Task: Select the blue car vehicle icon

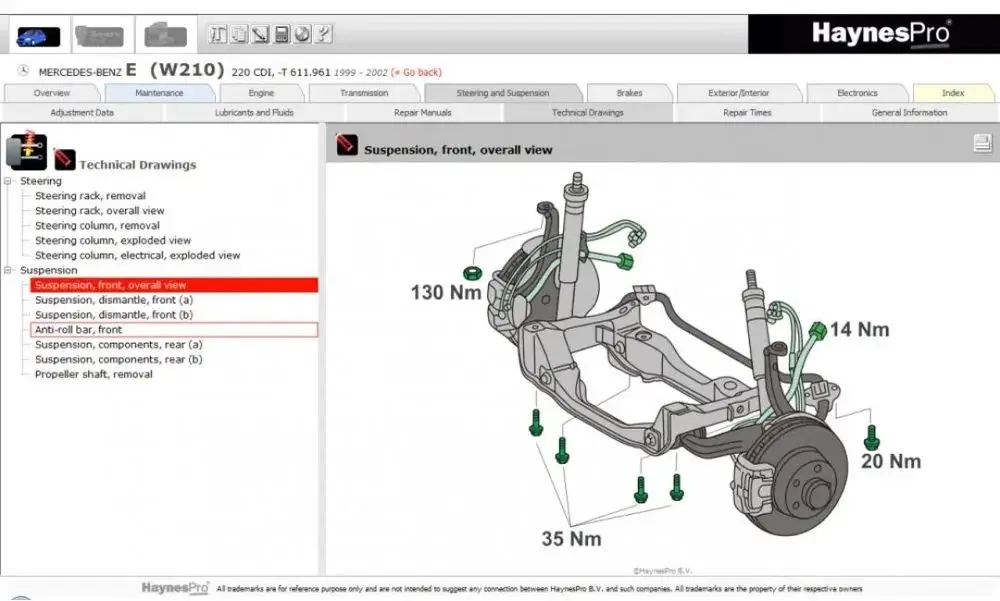Action: coord(38,36)
